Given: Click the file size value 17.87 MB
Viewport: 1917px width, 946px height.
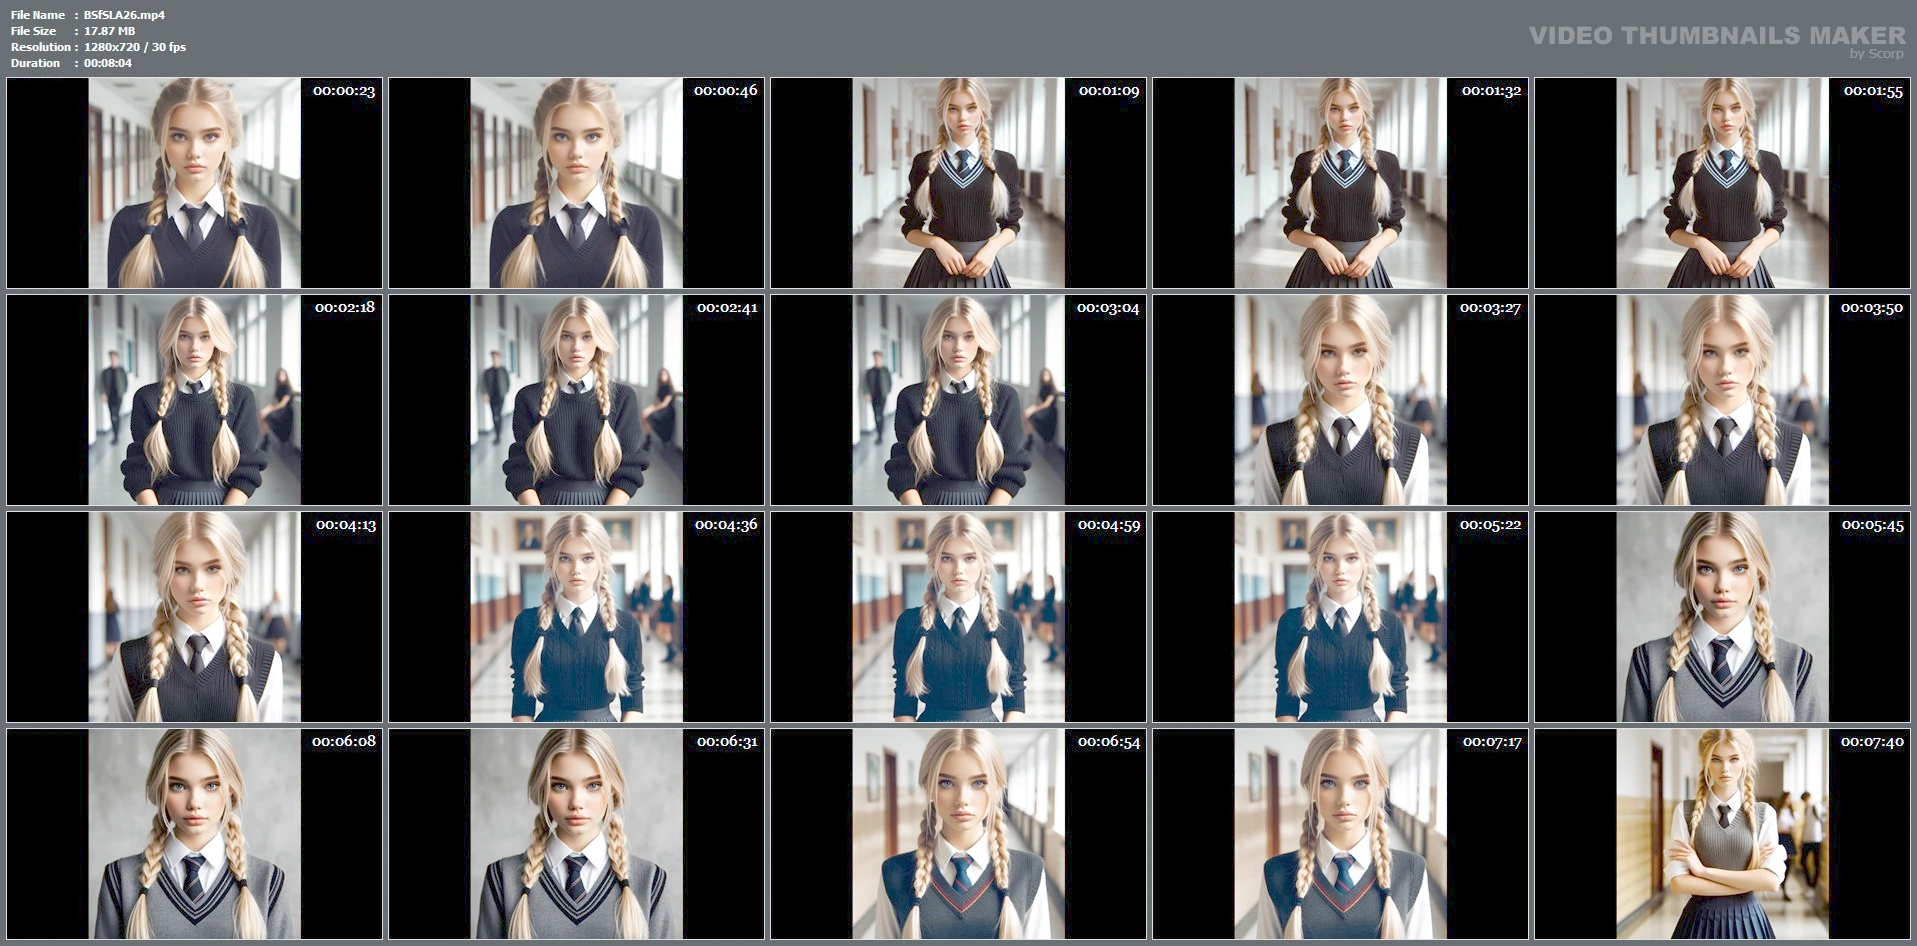Looking at the screenshot, I should click(x=109, y=31).
